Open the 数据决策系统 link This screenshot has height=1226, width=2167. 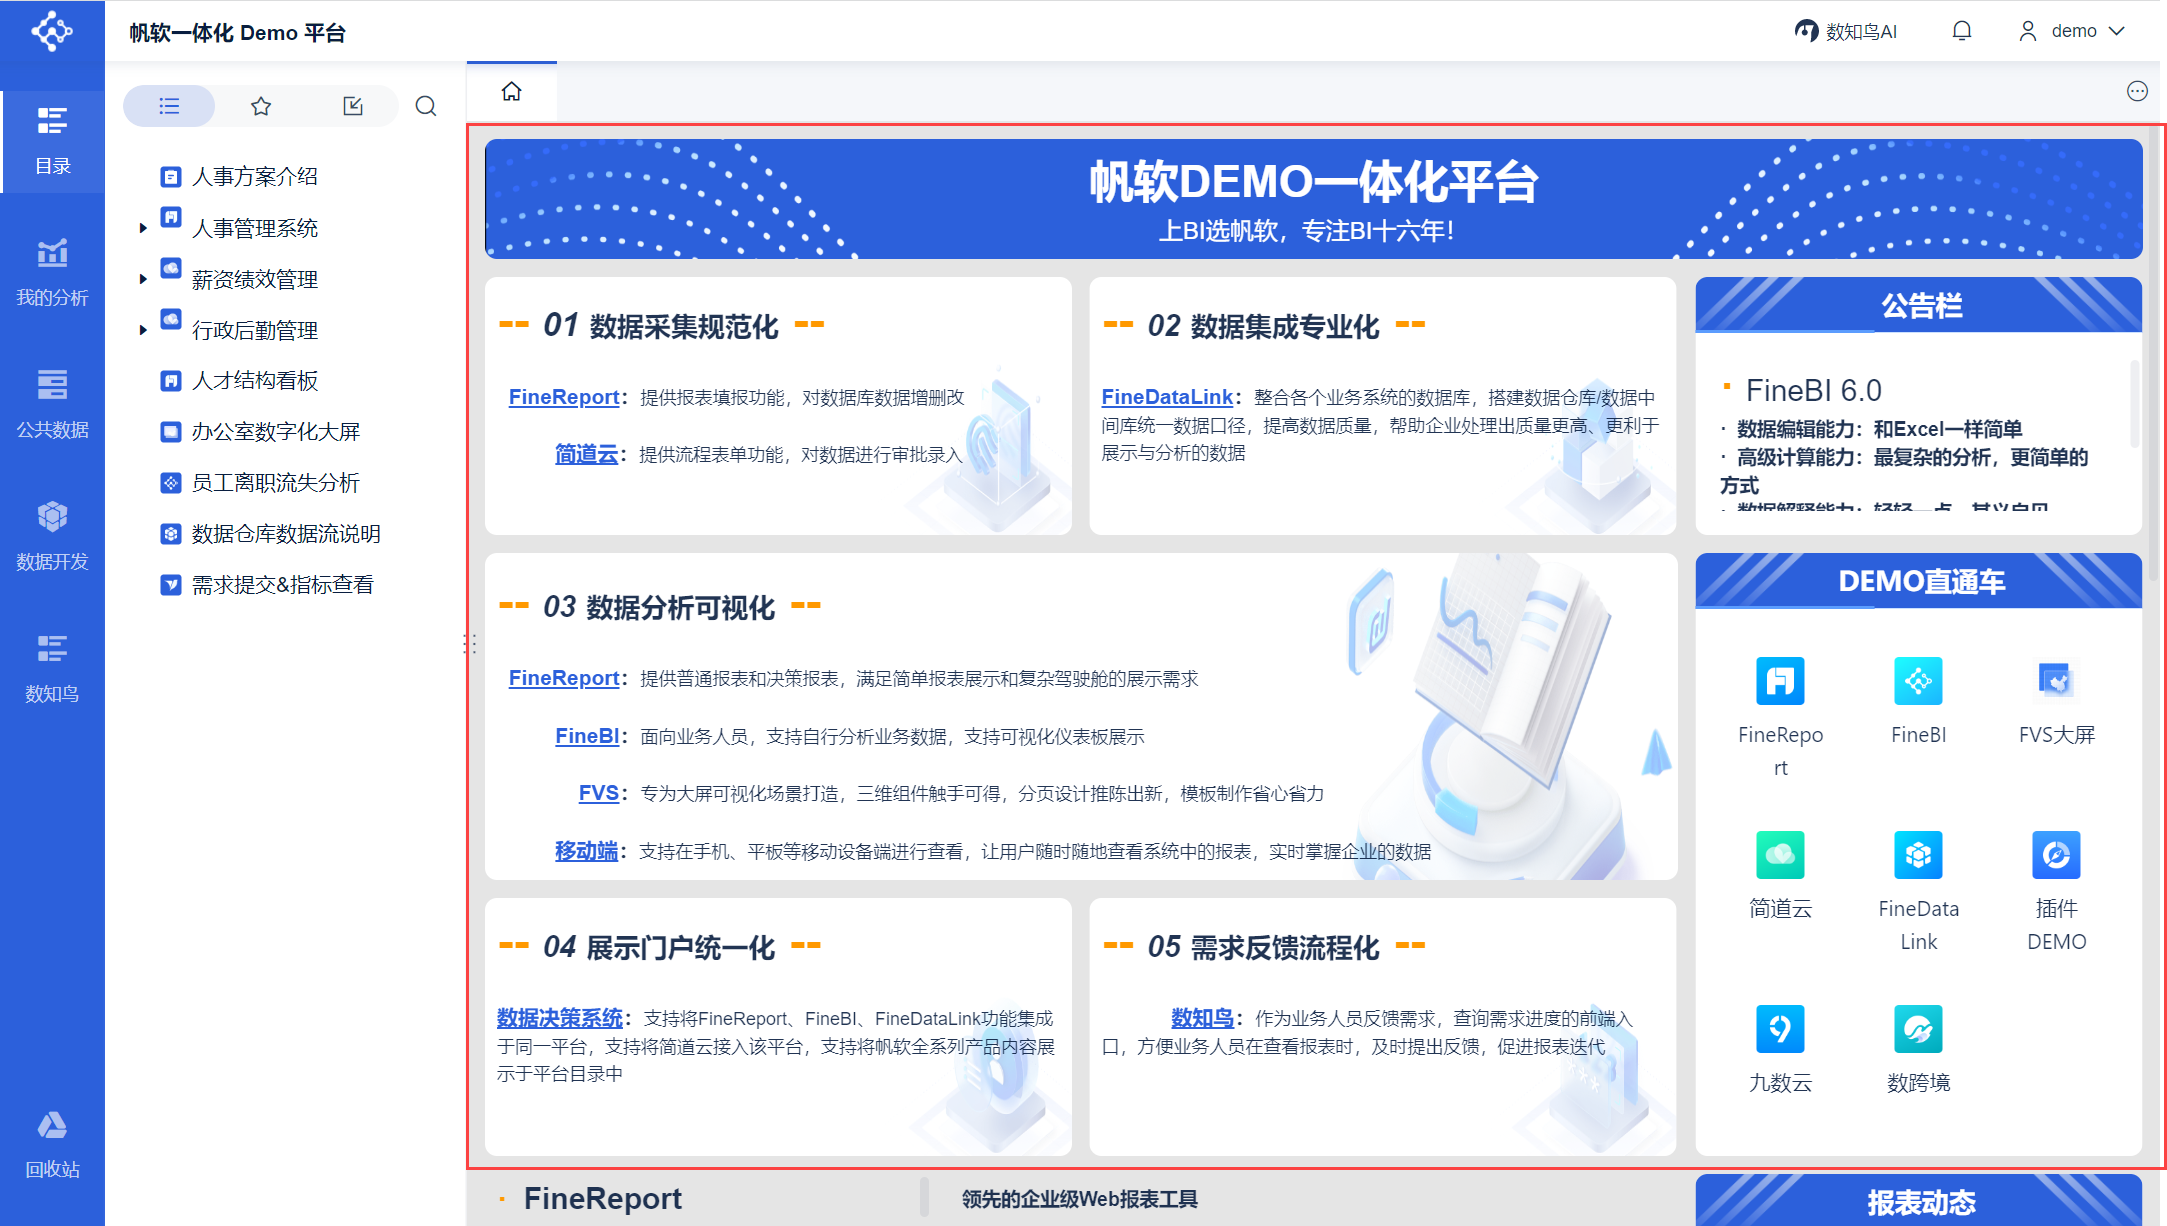[559, 1018]
